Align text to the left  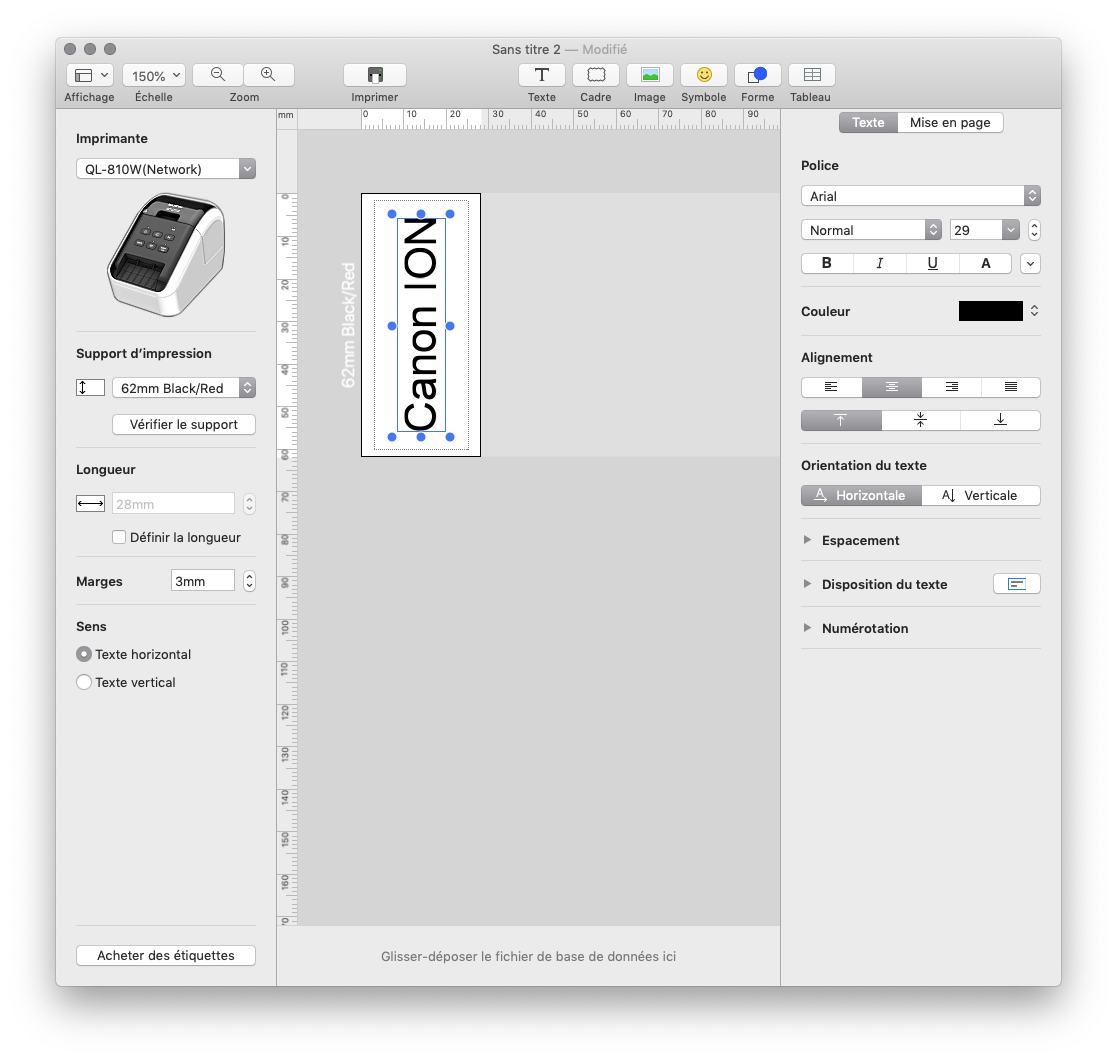[831, 388]
